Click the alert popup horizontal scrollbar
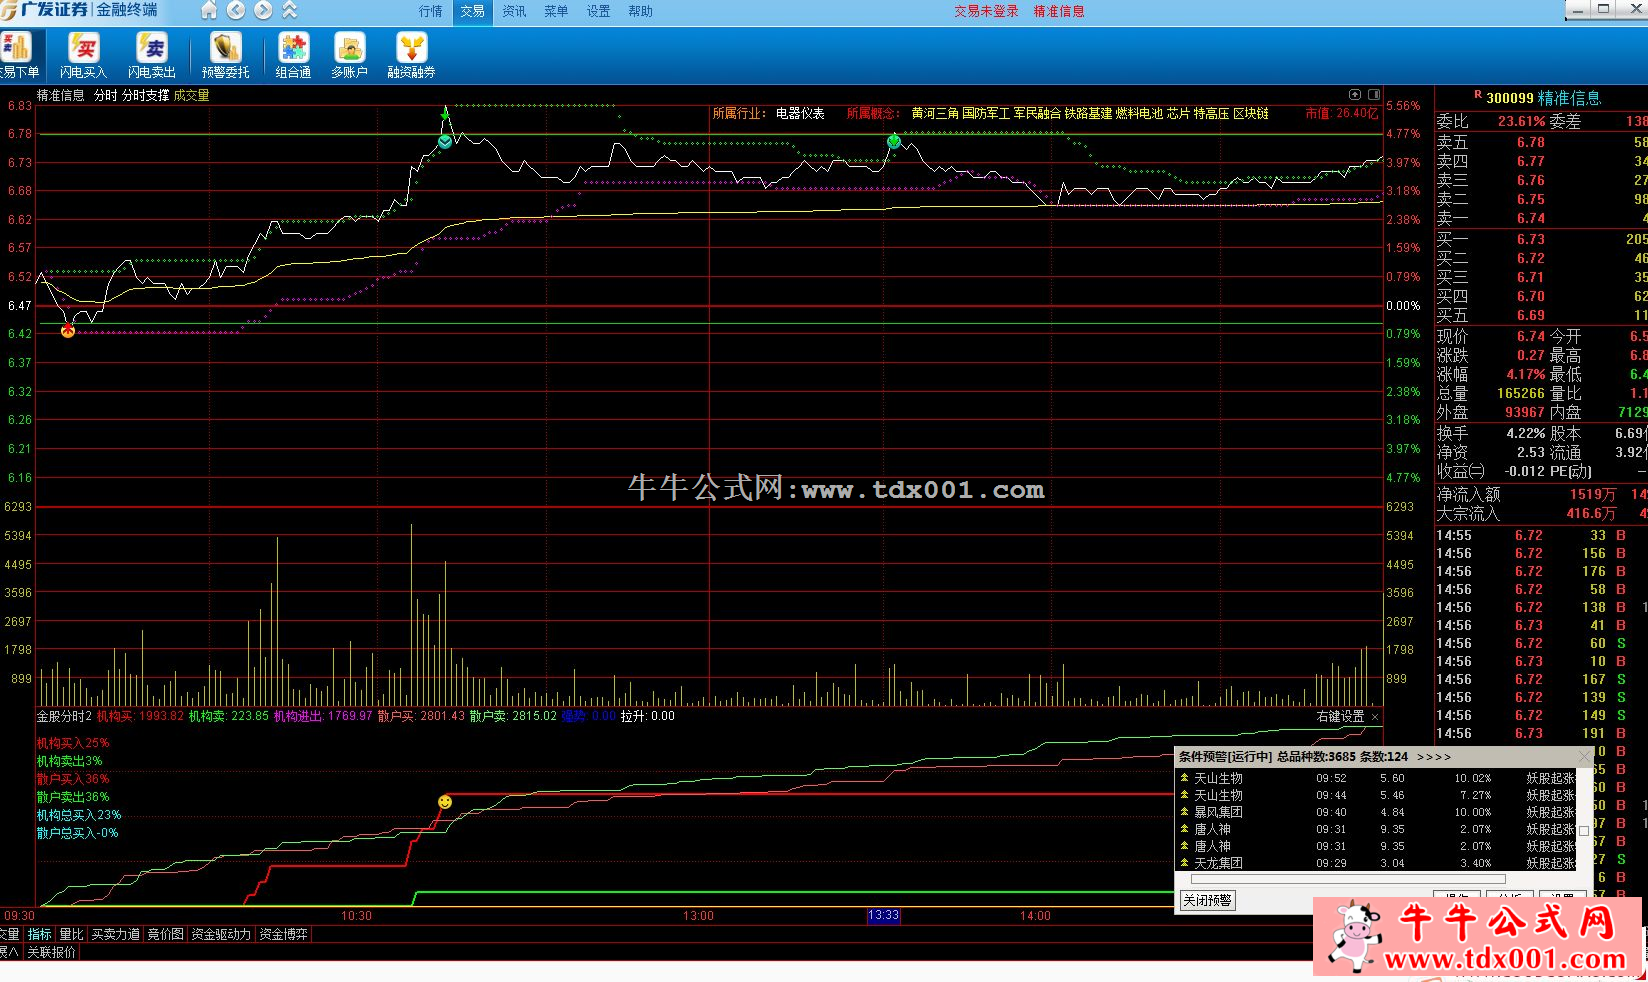The image size is (1648, 982). click(1347, 880)
